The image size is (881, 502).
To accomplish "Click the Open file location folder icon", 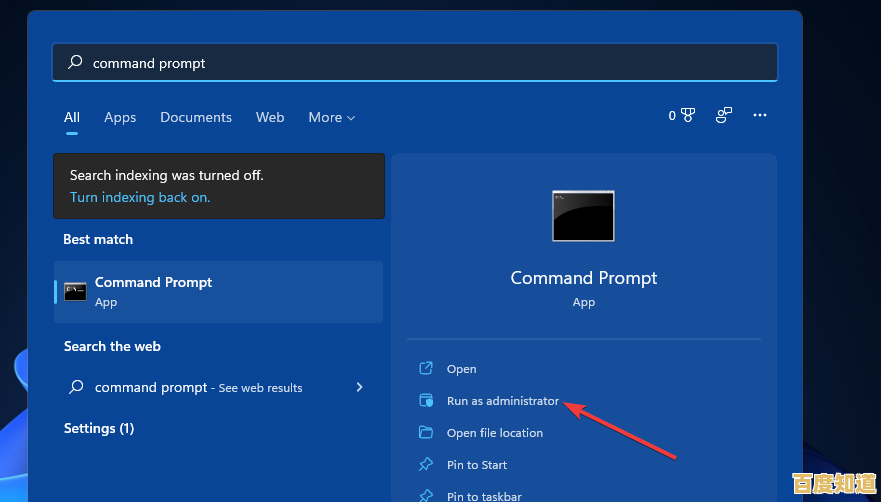I will [426, 433].
